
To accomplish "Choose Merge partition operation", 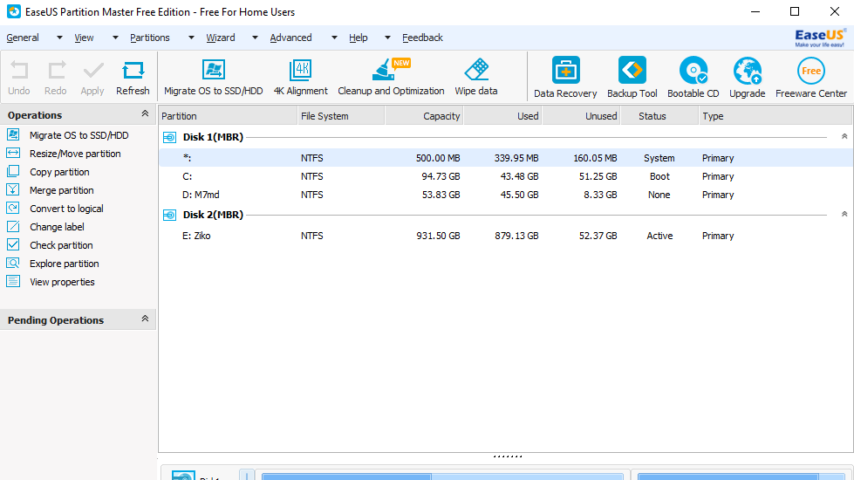I will coord(62,190).
